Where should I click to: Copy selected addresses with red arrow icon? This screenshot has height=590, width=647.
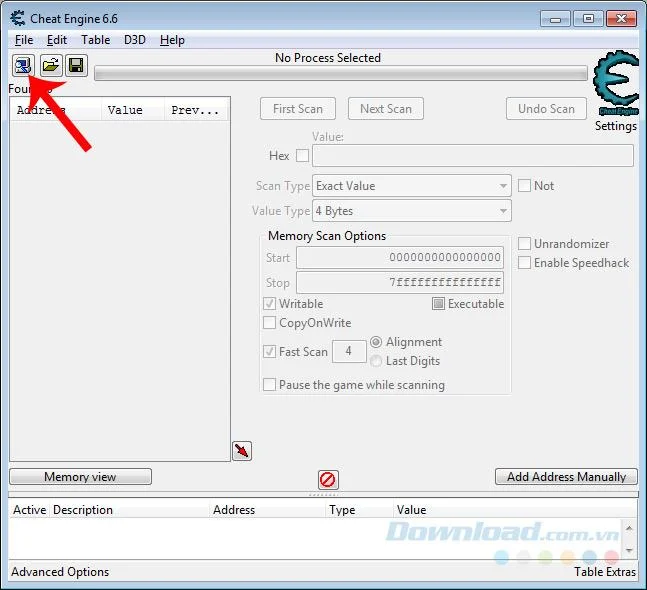(242, 451)
